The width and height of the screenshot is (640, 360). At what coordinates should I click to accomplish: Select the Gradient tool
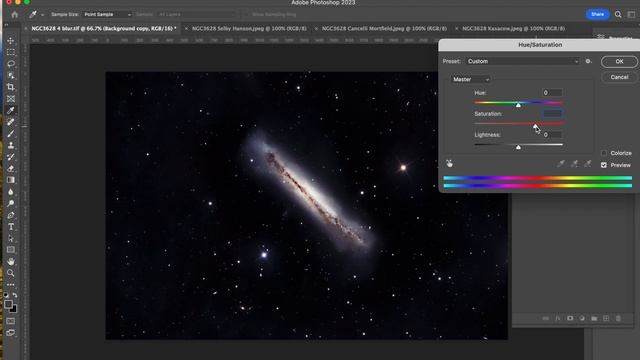tap(11, 180)
